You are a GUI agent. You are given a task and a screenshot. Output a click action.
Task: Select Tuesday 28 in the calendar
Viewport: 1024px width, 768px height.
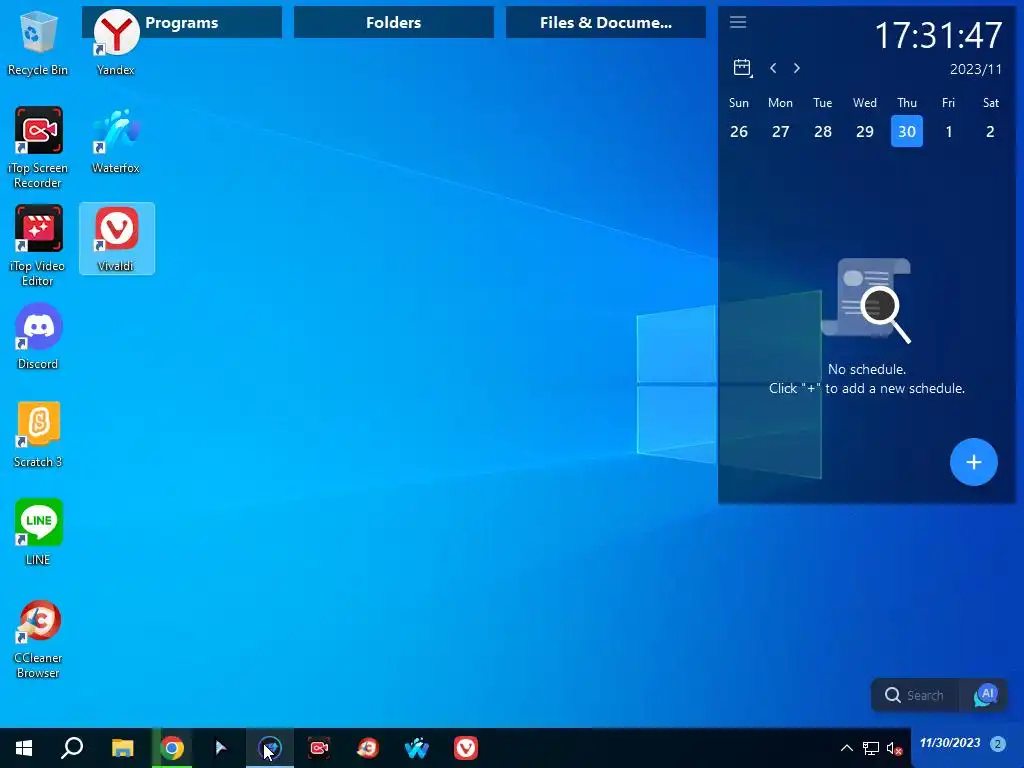(823, 131)
